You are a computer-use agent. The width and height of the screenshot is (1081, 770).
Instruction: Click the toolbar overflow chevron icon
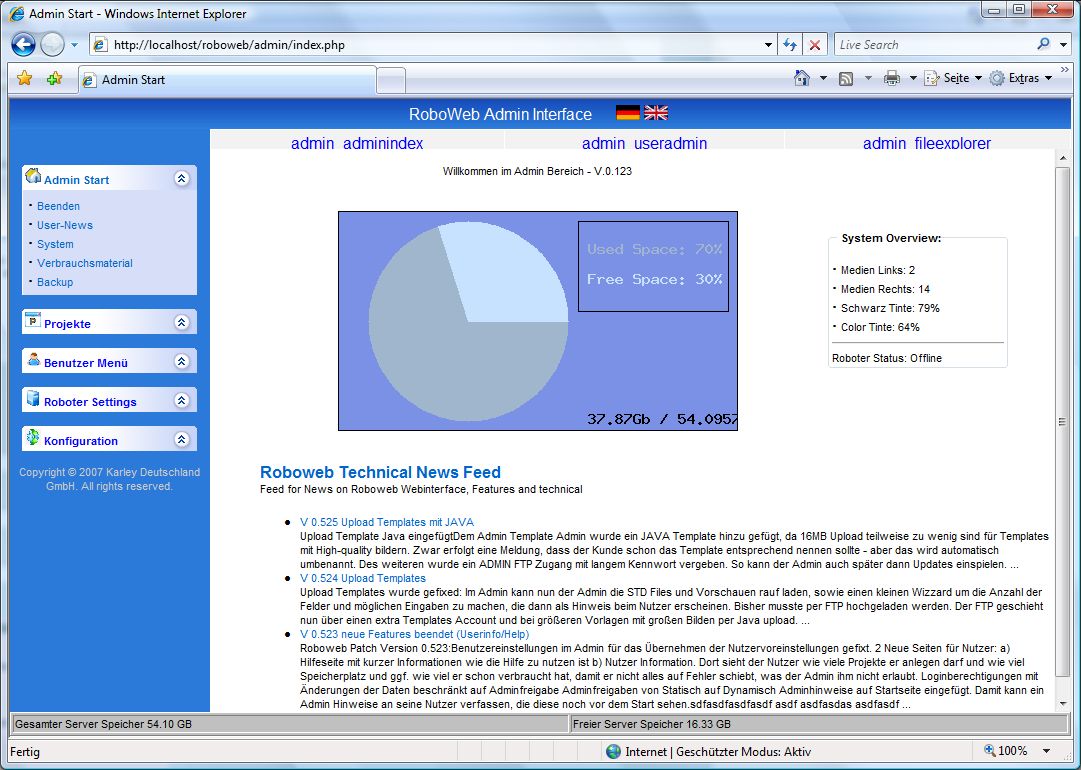(x=1064, y=70)
